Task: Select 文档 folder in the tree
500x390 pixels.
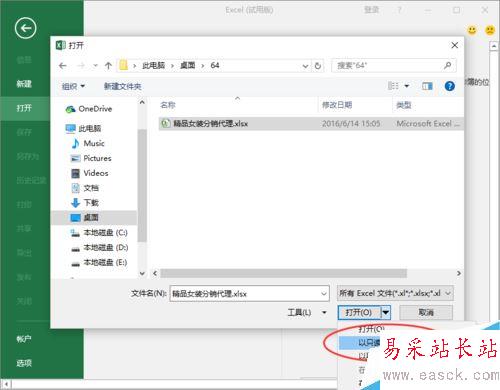Action: [x=85, y=188]
